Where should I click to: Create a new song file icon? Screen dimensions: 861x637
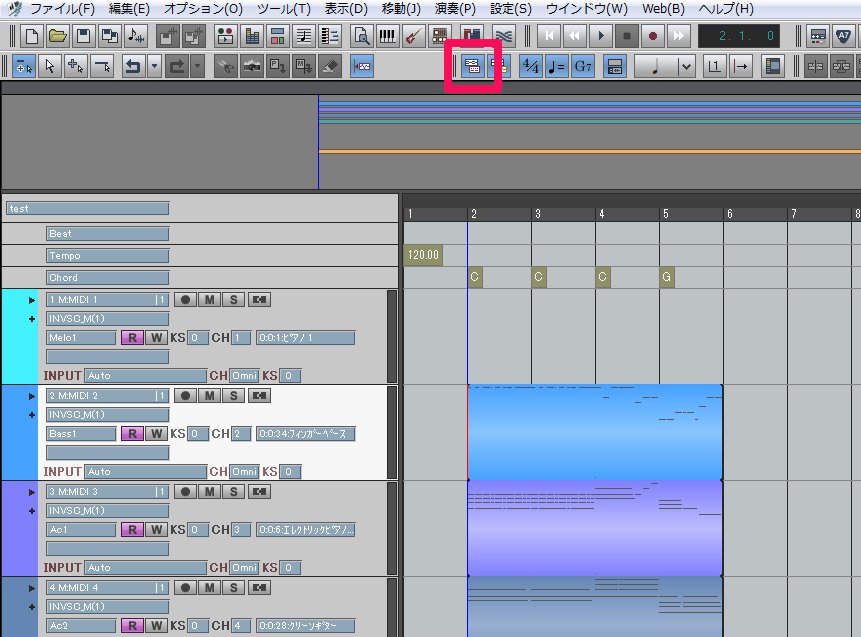[32, 36]
